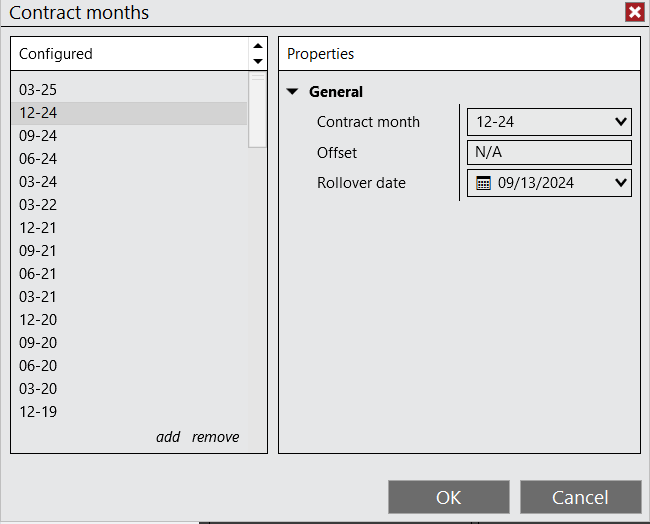This screenshot has height=524, width=650.
Task: Select contract month 06-24 in list
Action: point(38,159)
